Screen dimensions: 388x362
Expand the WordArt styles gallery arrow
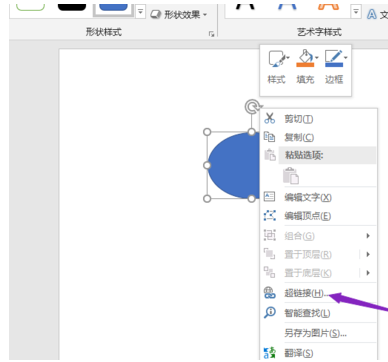(x=356, y=12)
